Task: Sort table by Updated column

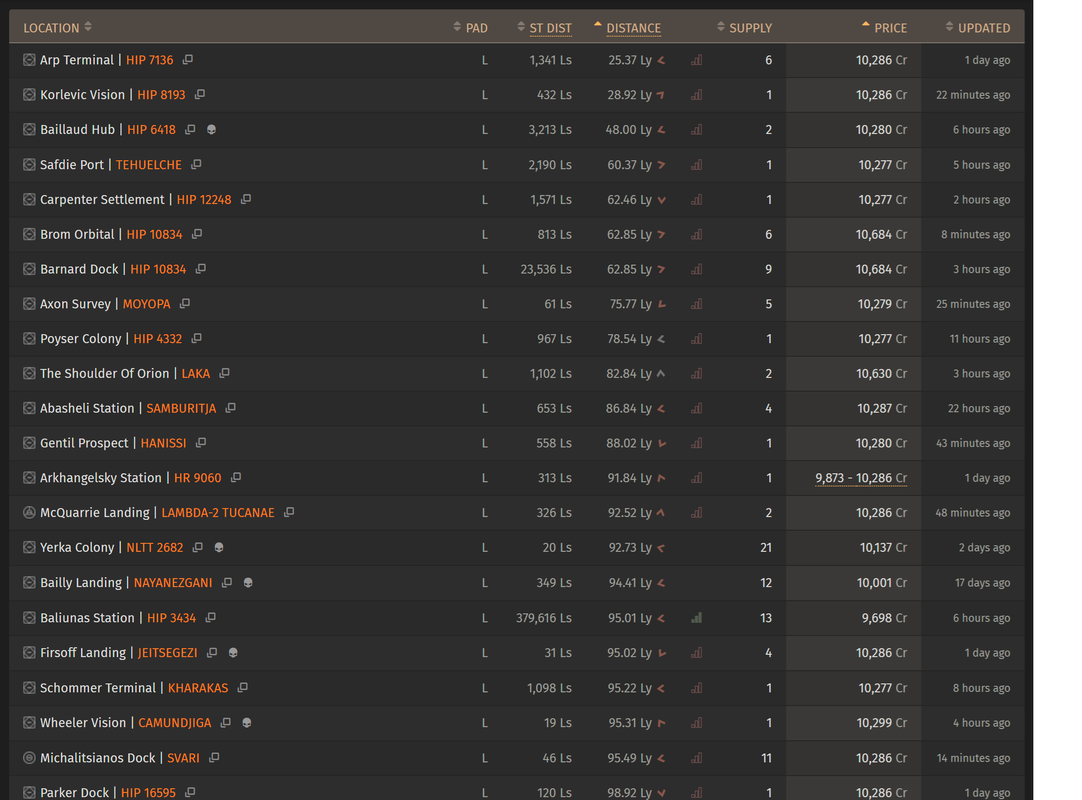Action: pos(978,28)
